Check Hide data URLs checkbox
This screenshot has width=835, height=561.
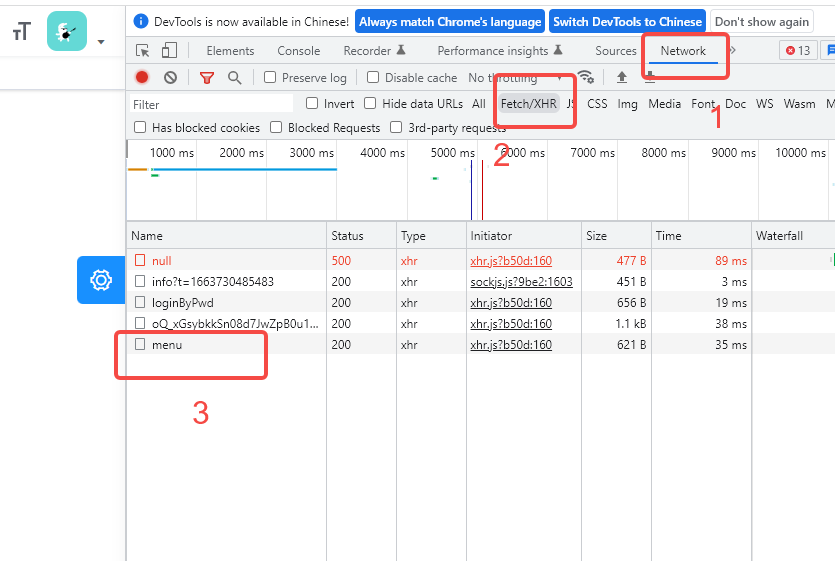tap(370, 103)
